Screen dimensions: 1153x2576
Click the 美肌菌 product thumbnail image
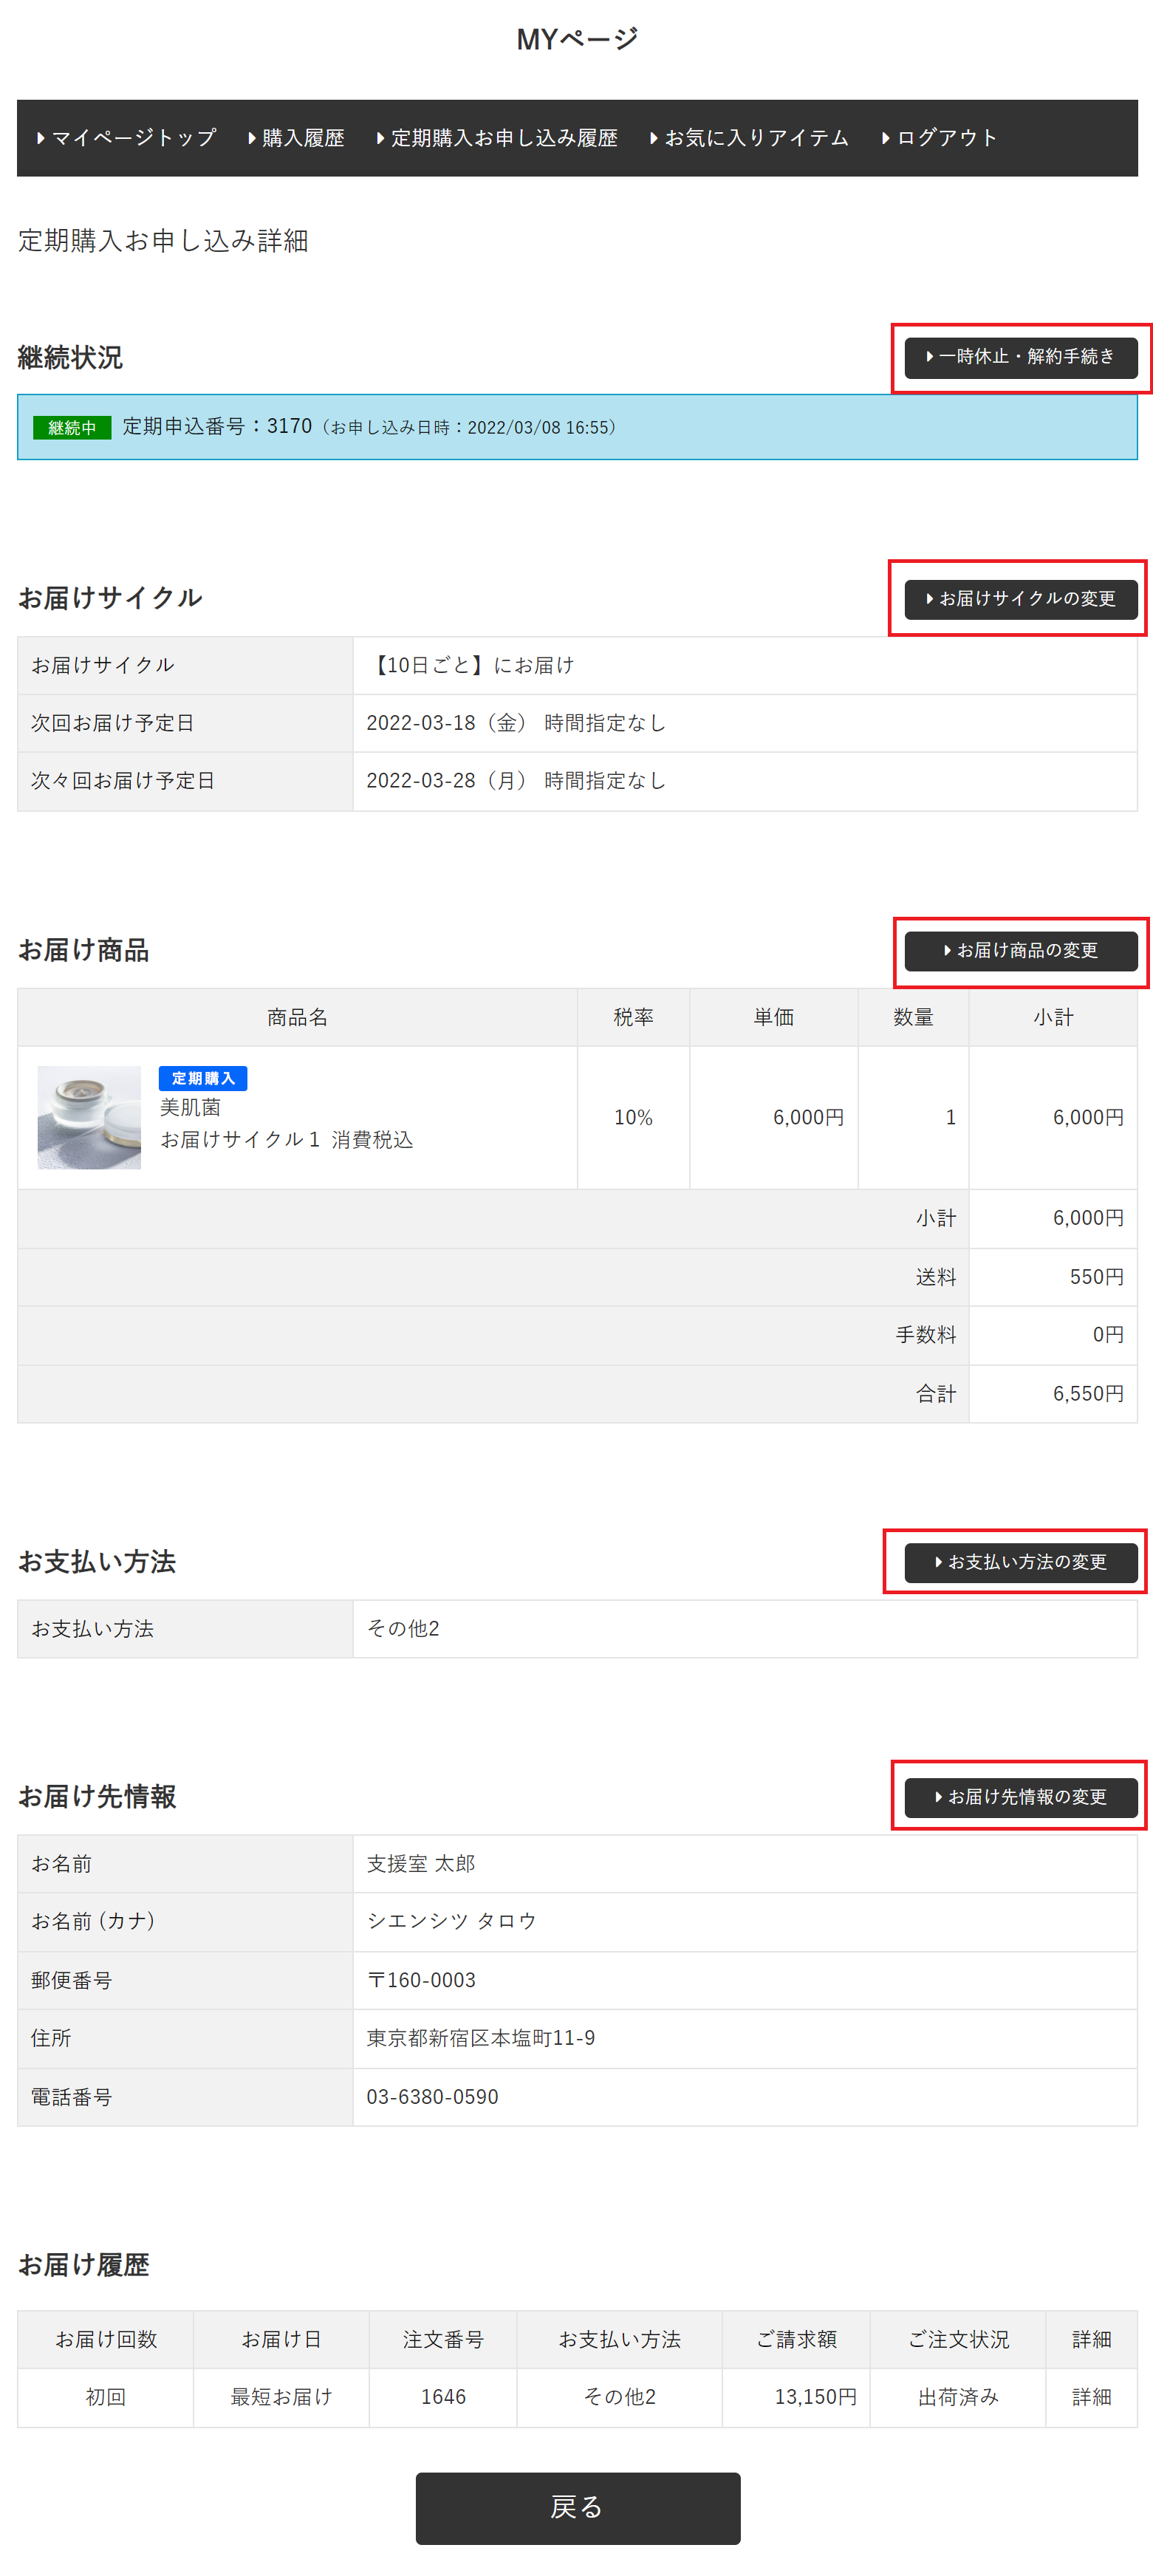point(89,1117)
